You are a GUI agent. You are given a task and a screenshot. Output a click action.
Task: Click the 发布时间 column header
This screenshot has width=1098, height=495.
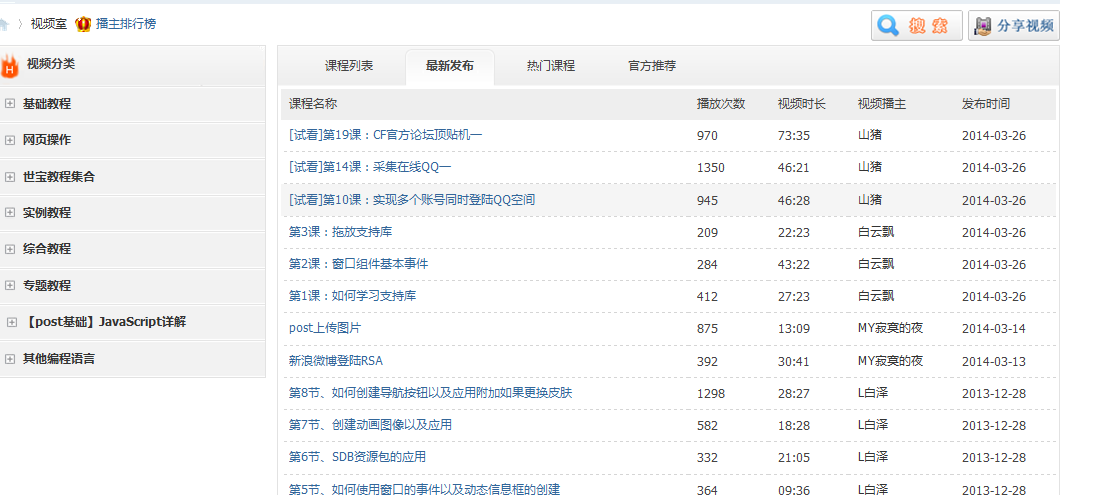pos(986,104)
